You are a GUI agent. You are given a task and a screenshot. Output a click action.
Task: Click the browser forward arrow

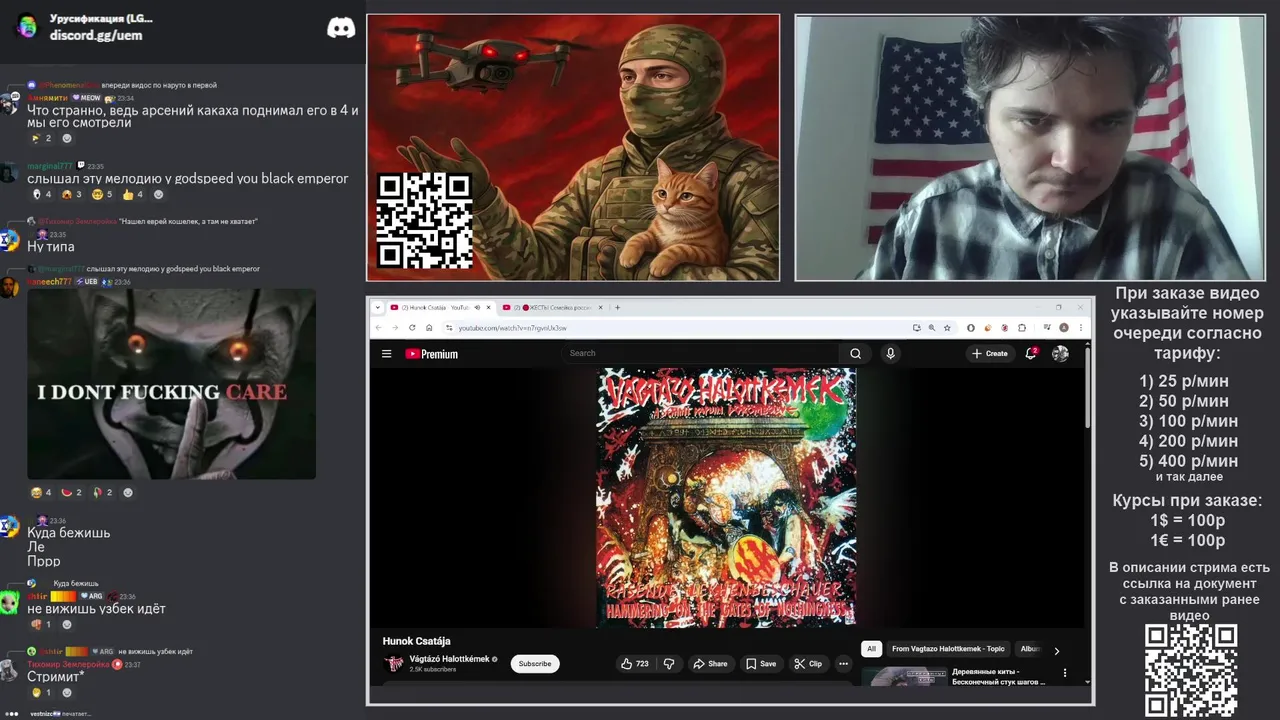coord(395,327)
